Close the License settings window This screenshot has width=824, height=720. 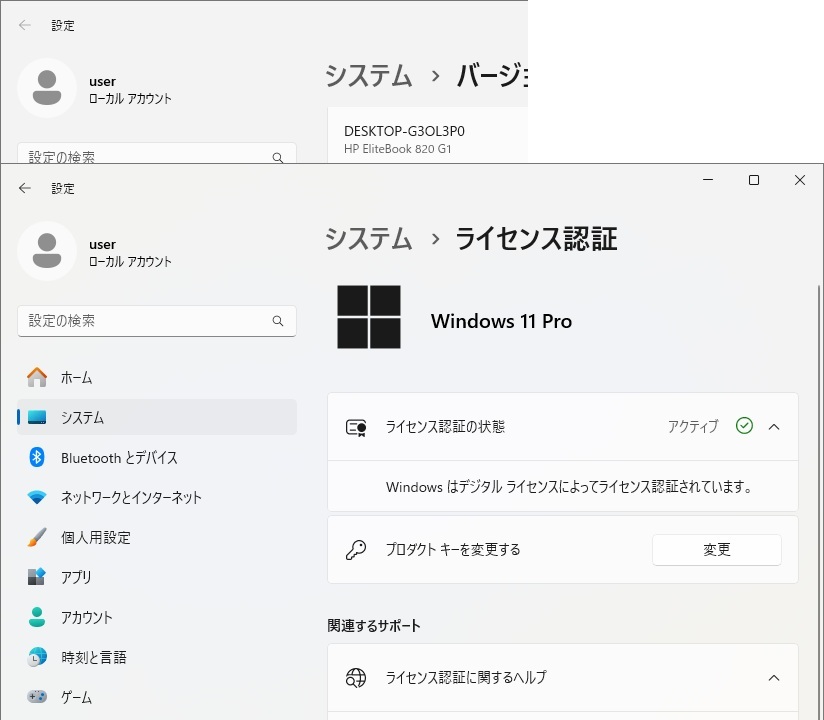coord(800,180)
